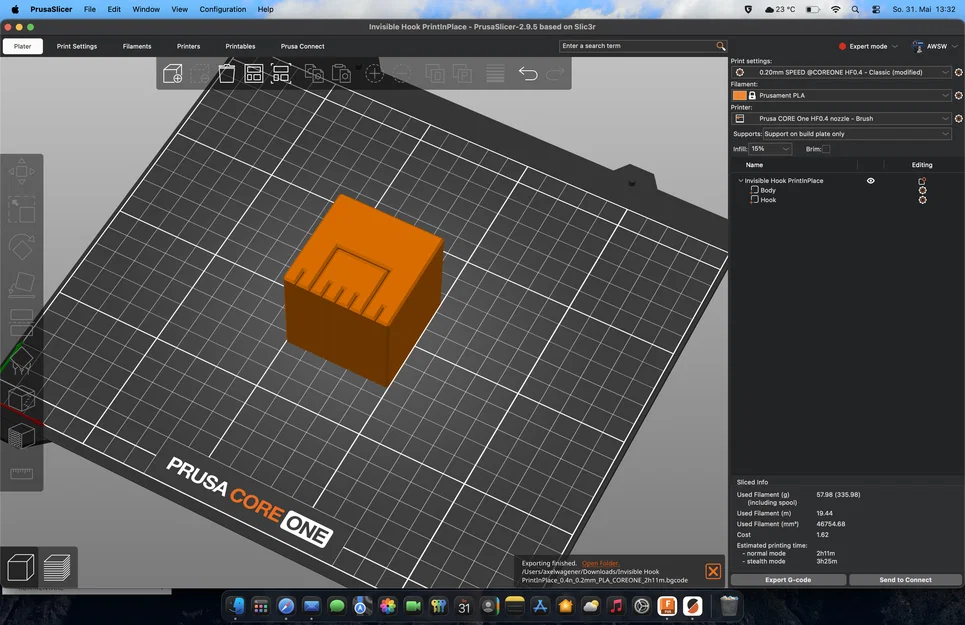Switch to Filaments tab

click(137, 46)
